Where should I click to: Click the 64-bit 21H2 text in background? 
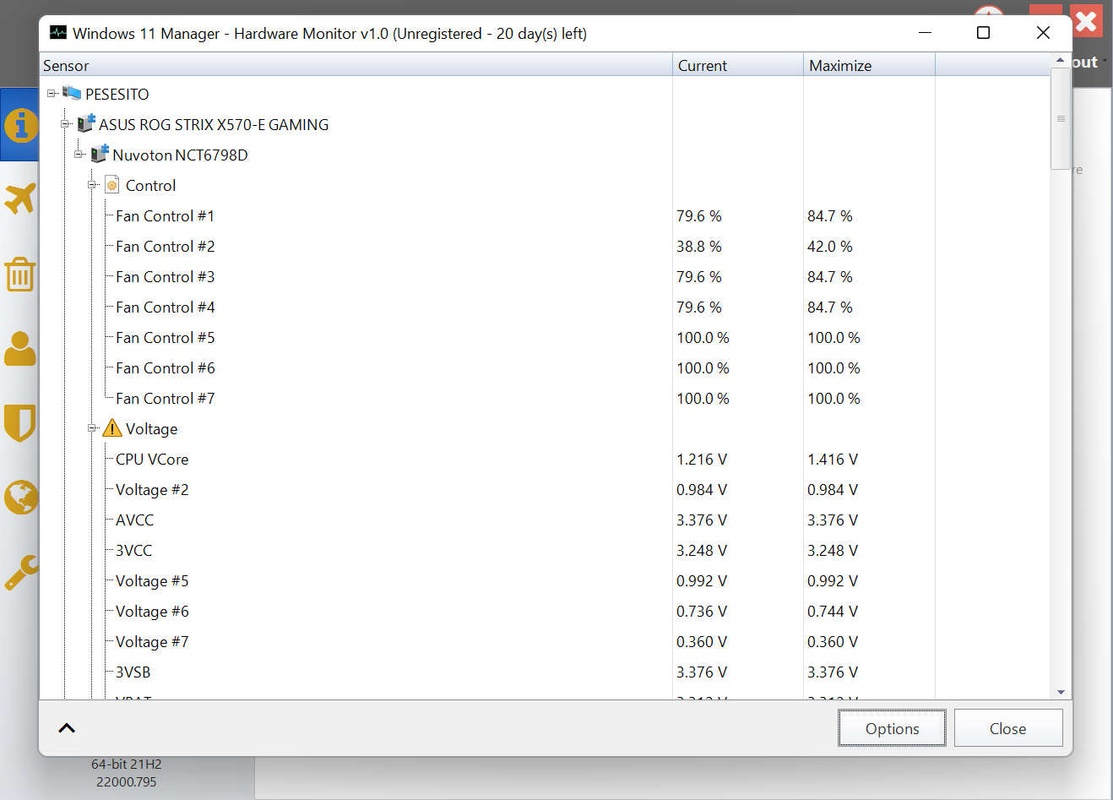click(x=126, y=764)
